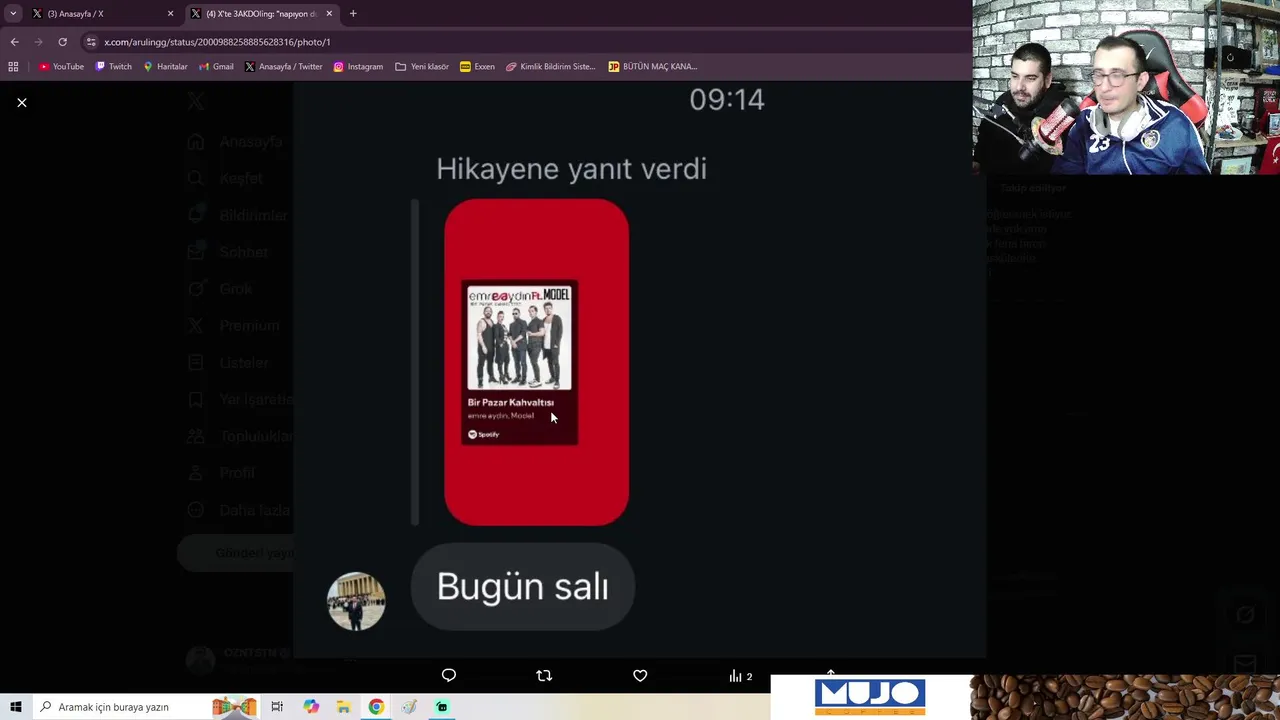This screenshot has height=720, width=1280.
Task: Open the Kimlik Bildirim Siste... bookmark
Action: tap(550, 67)
